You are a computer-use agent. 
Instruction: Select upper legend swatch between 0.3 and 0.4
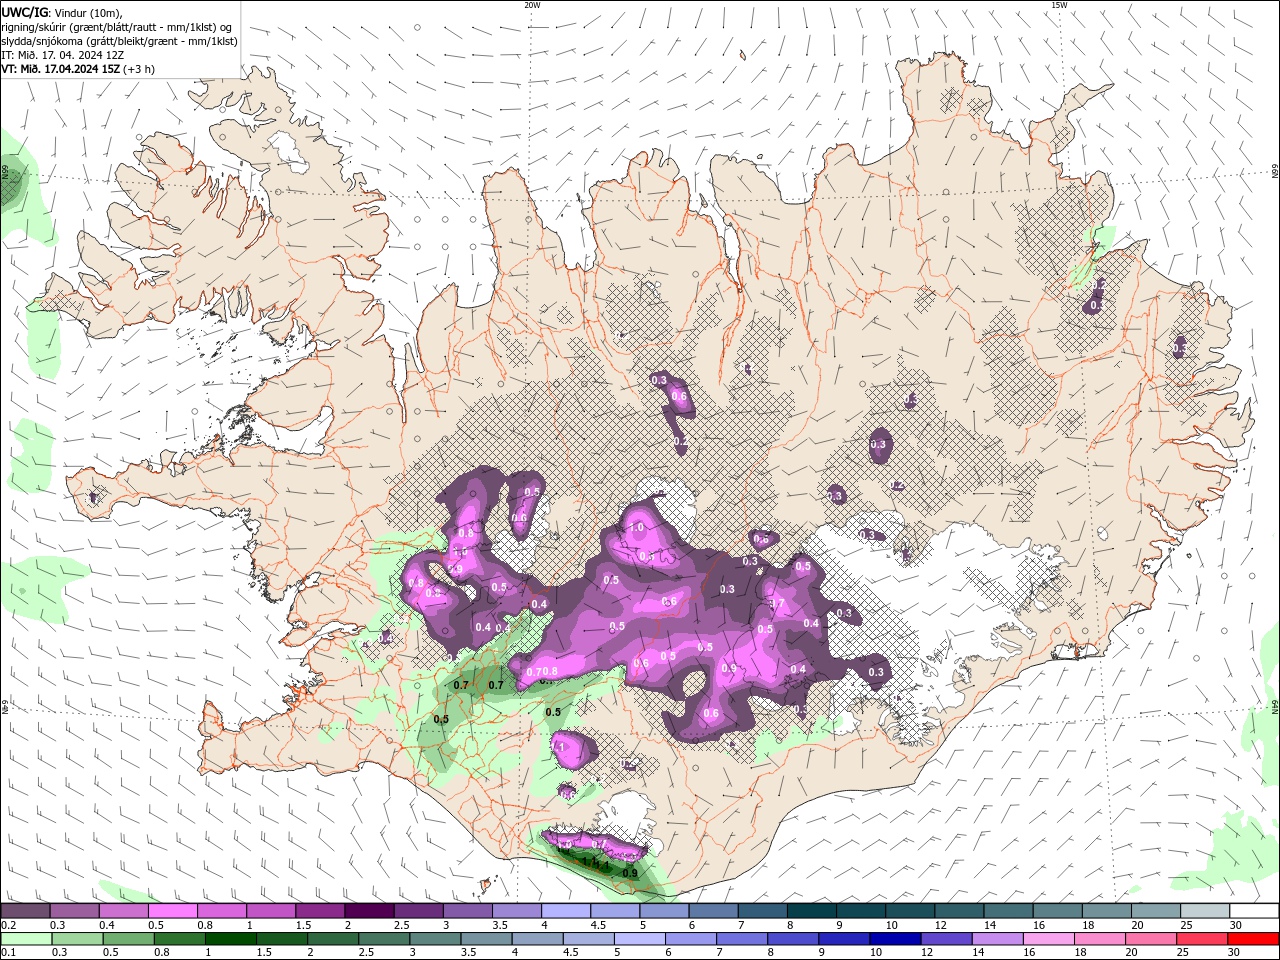click(74, 911)
